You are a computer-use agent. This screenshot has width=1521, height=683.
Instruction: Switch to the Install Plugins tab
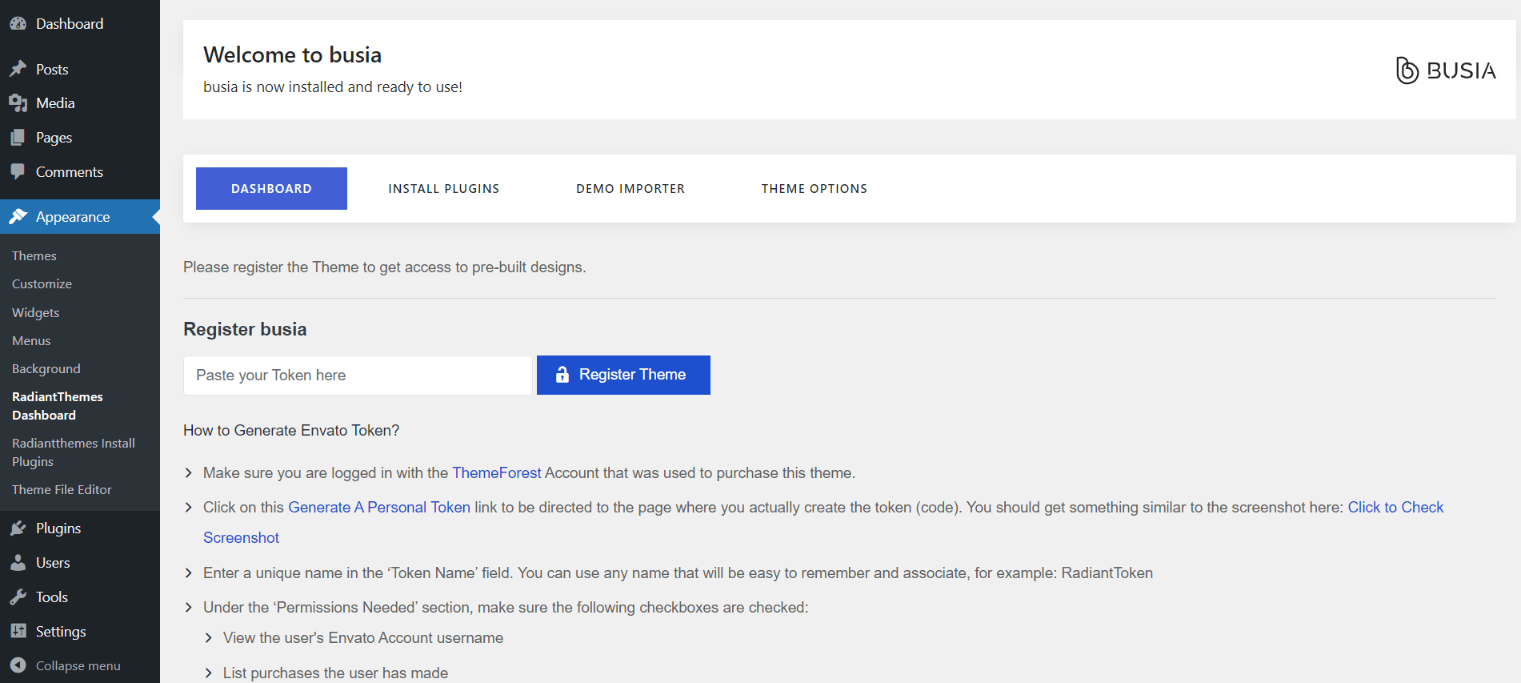coord(443,189)
